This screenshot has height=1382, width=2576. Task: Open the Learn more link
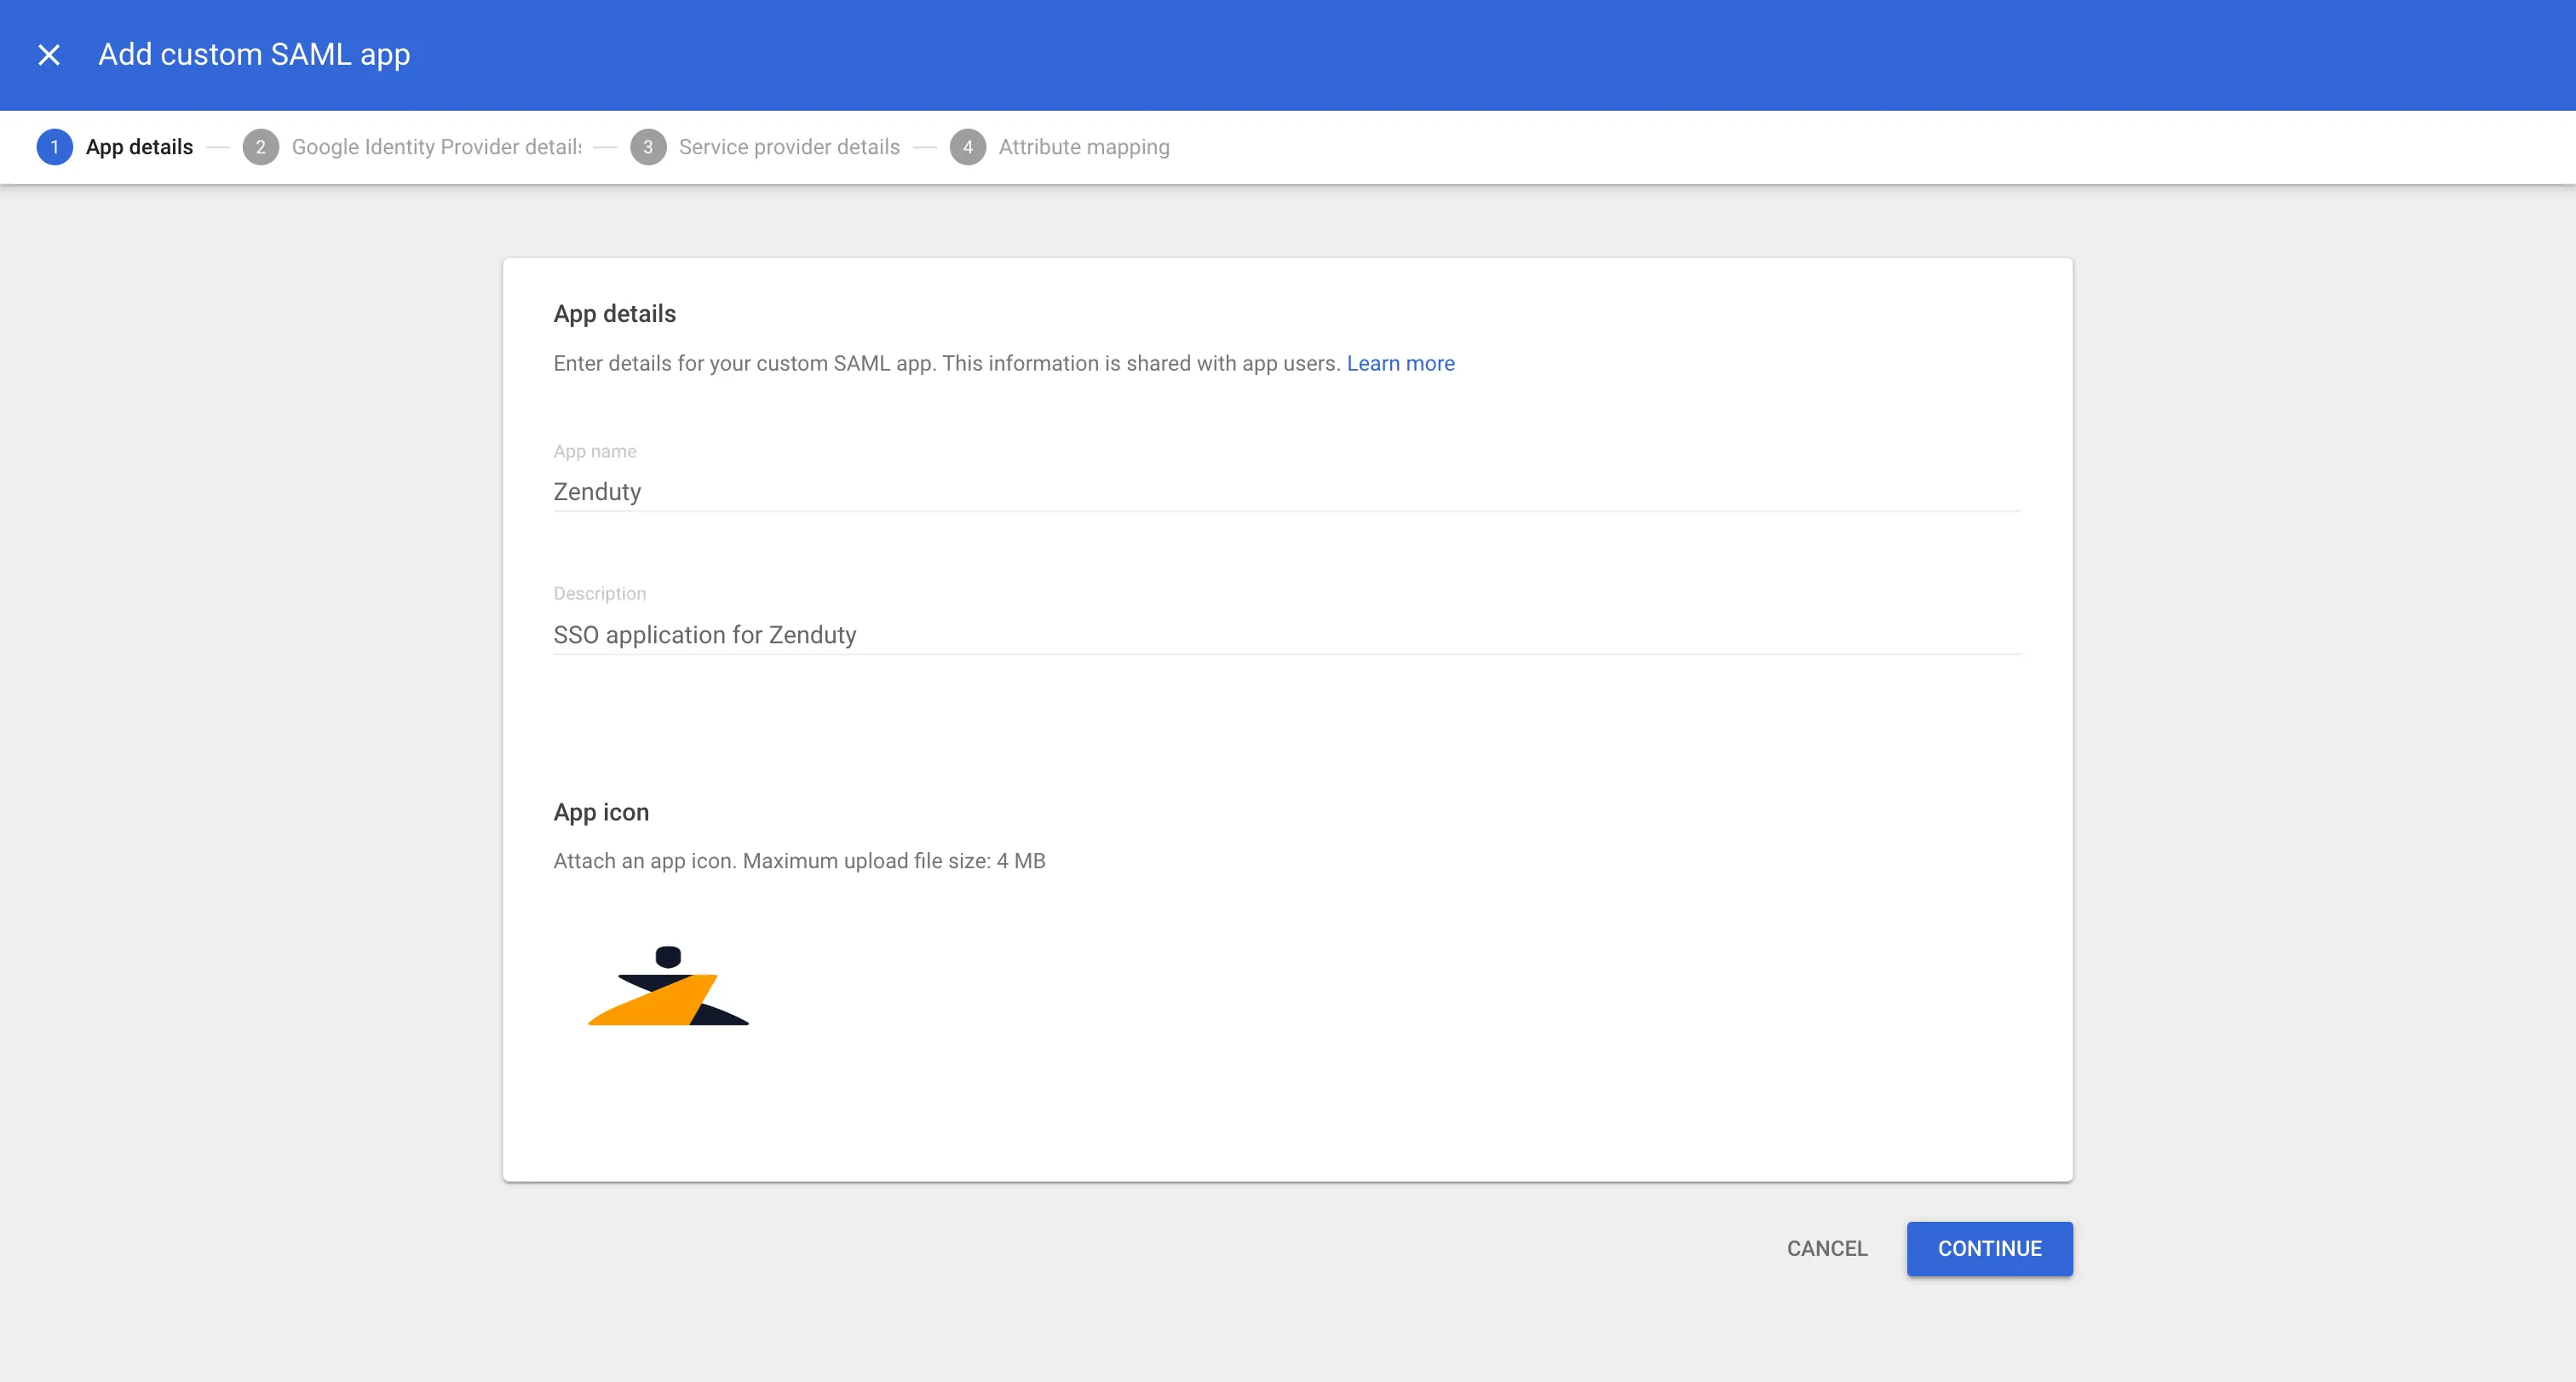(x=1400, y=364)
